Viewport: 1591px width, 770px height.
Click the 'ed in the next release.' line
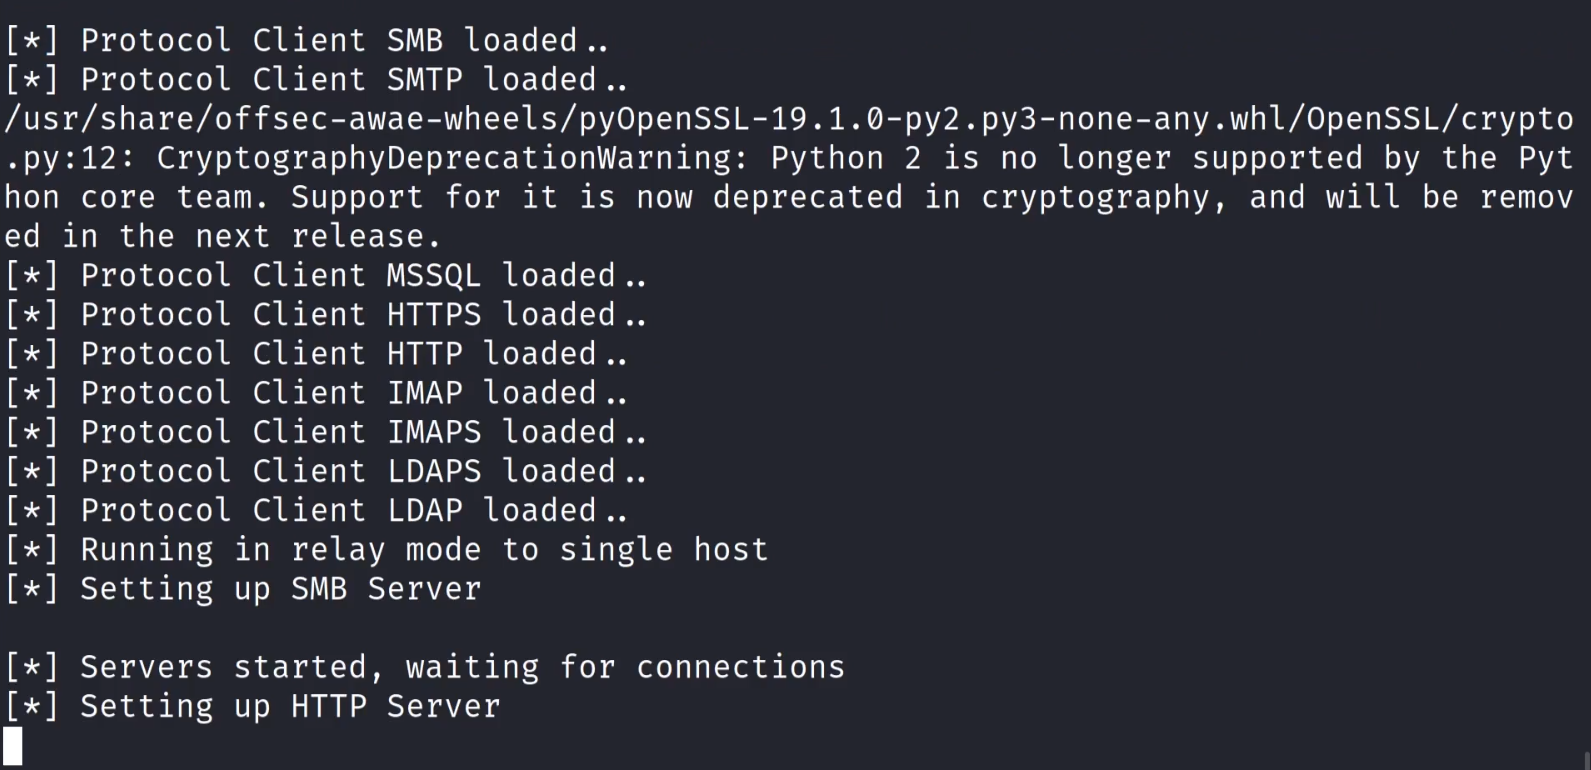[222, 237]
